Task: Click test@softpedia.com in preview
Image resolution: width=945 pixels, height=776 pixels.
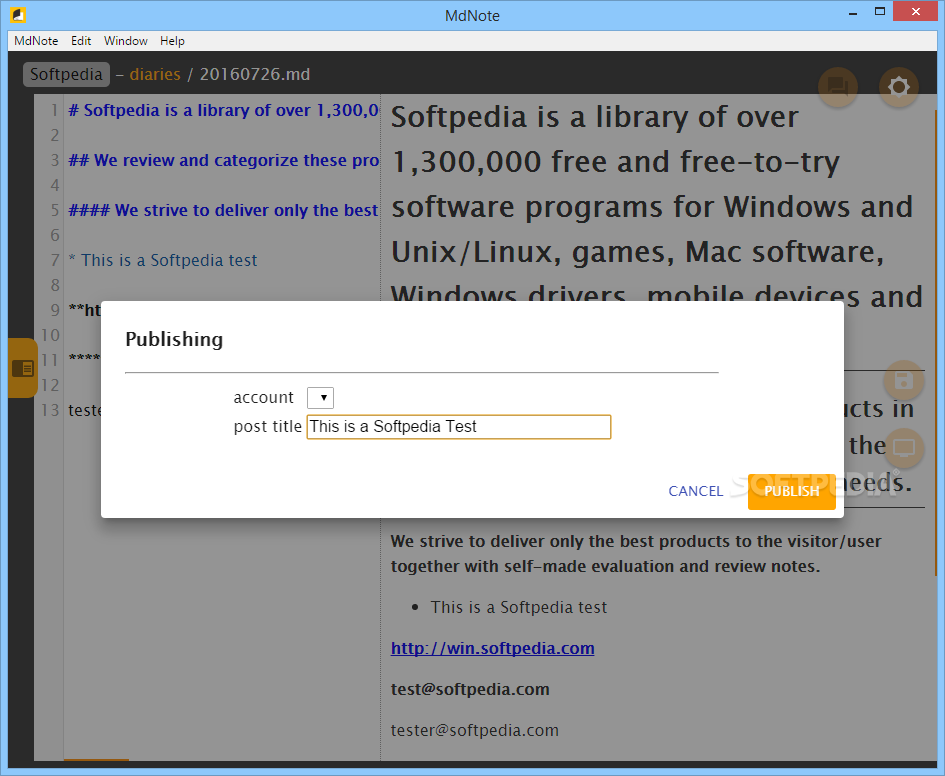Action: [470, 689]
